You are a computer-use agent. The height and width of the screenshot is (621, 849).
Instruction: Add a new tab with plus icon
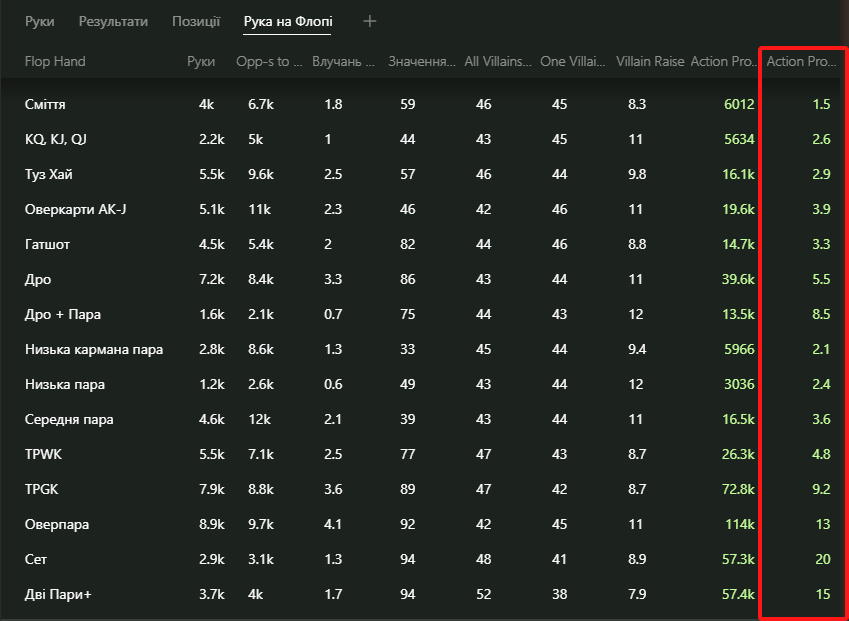(x=369, y=22)
